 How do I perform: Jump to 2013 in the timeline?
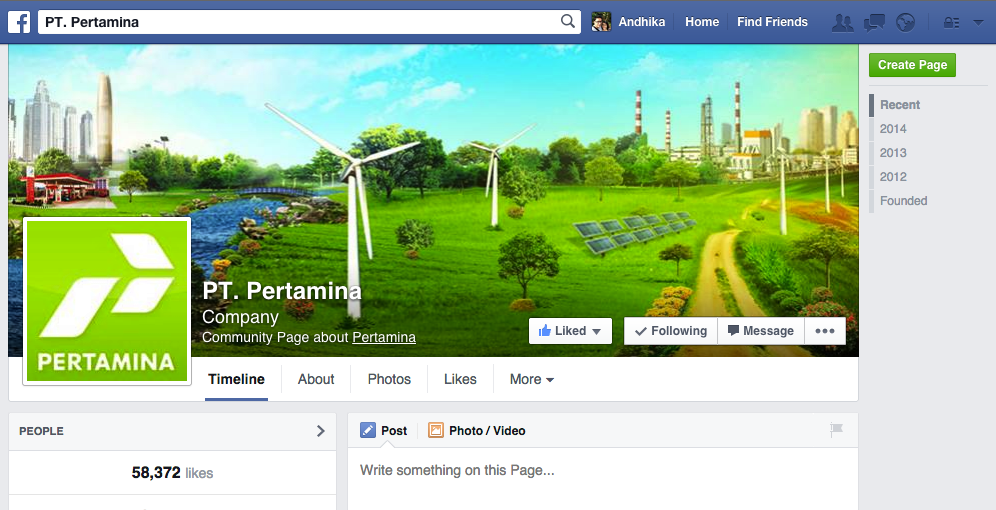coord(893,153)
